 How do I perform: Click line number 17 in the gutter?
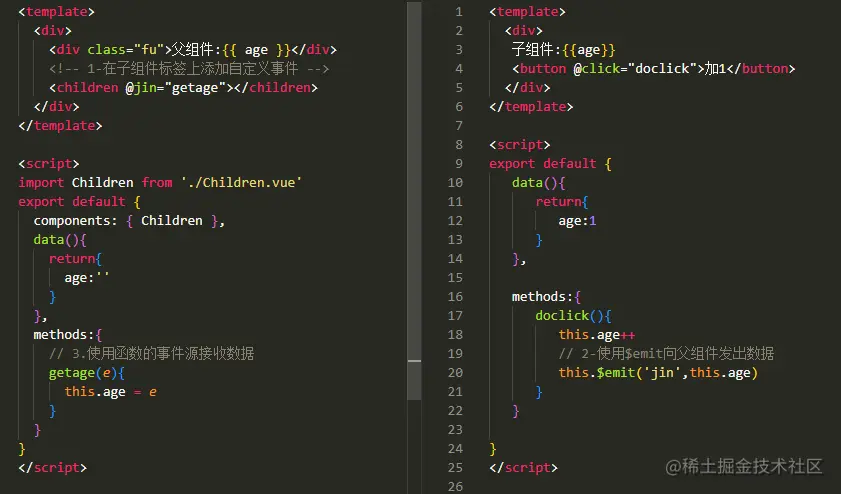[455, 316]
